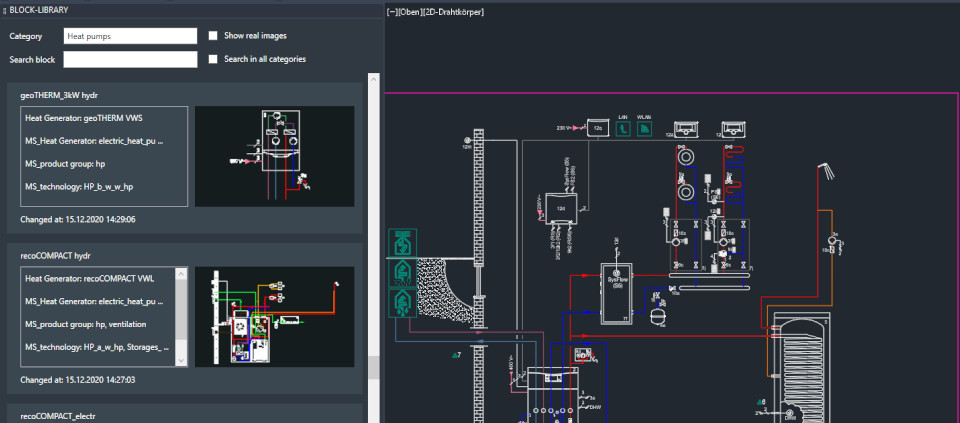
Task: Click the recoCOMPACT hydr block title
Action: point(56,256)
